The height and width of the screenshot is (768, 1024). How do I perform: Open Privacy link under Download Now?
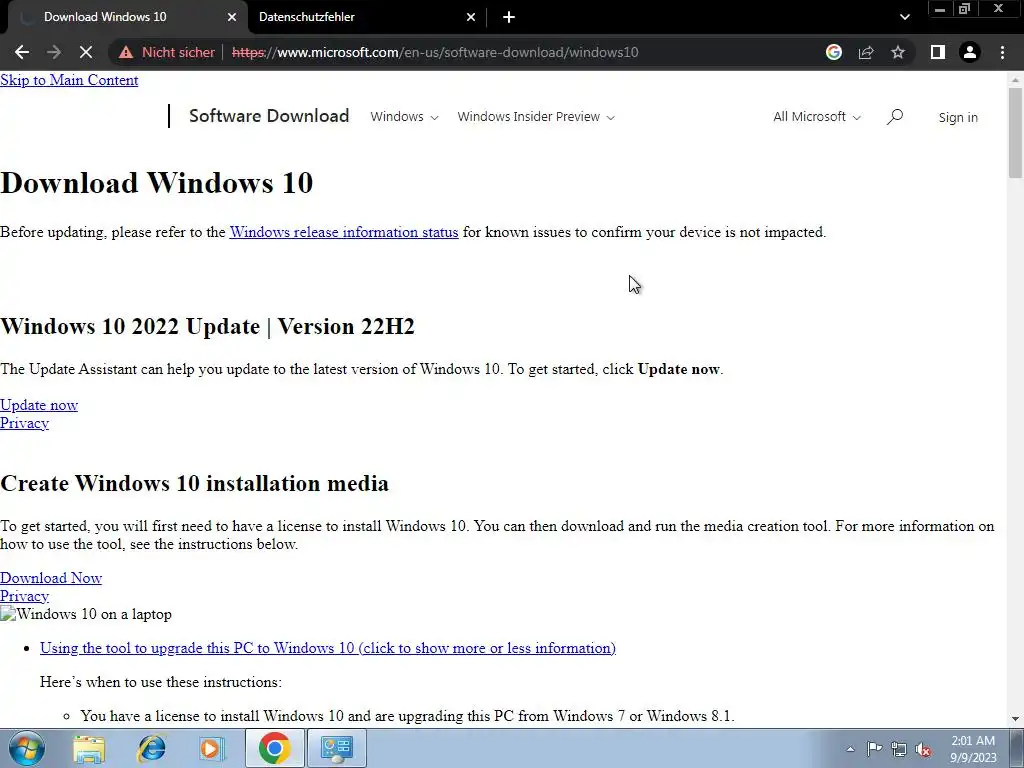click(25, 596)
